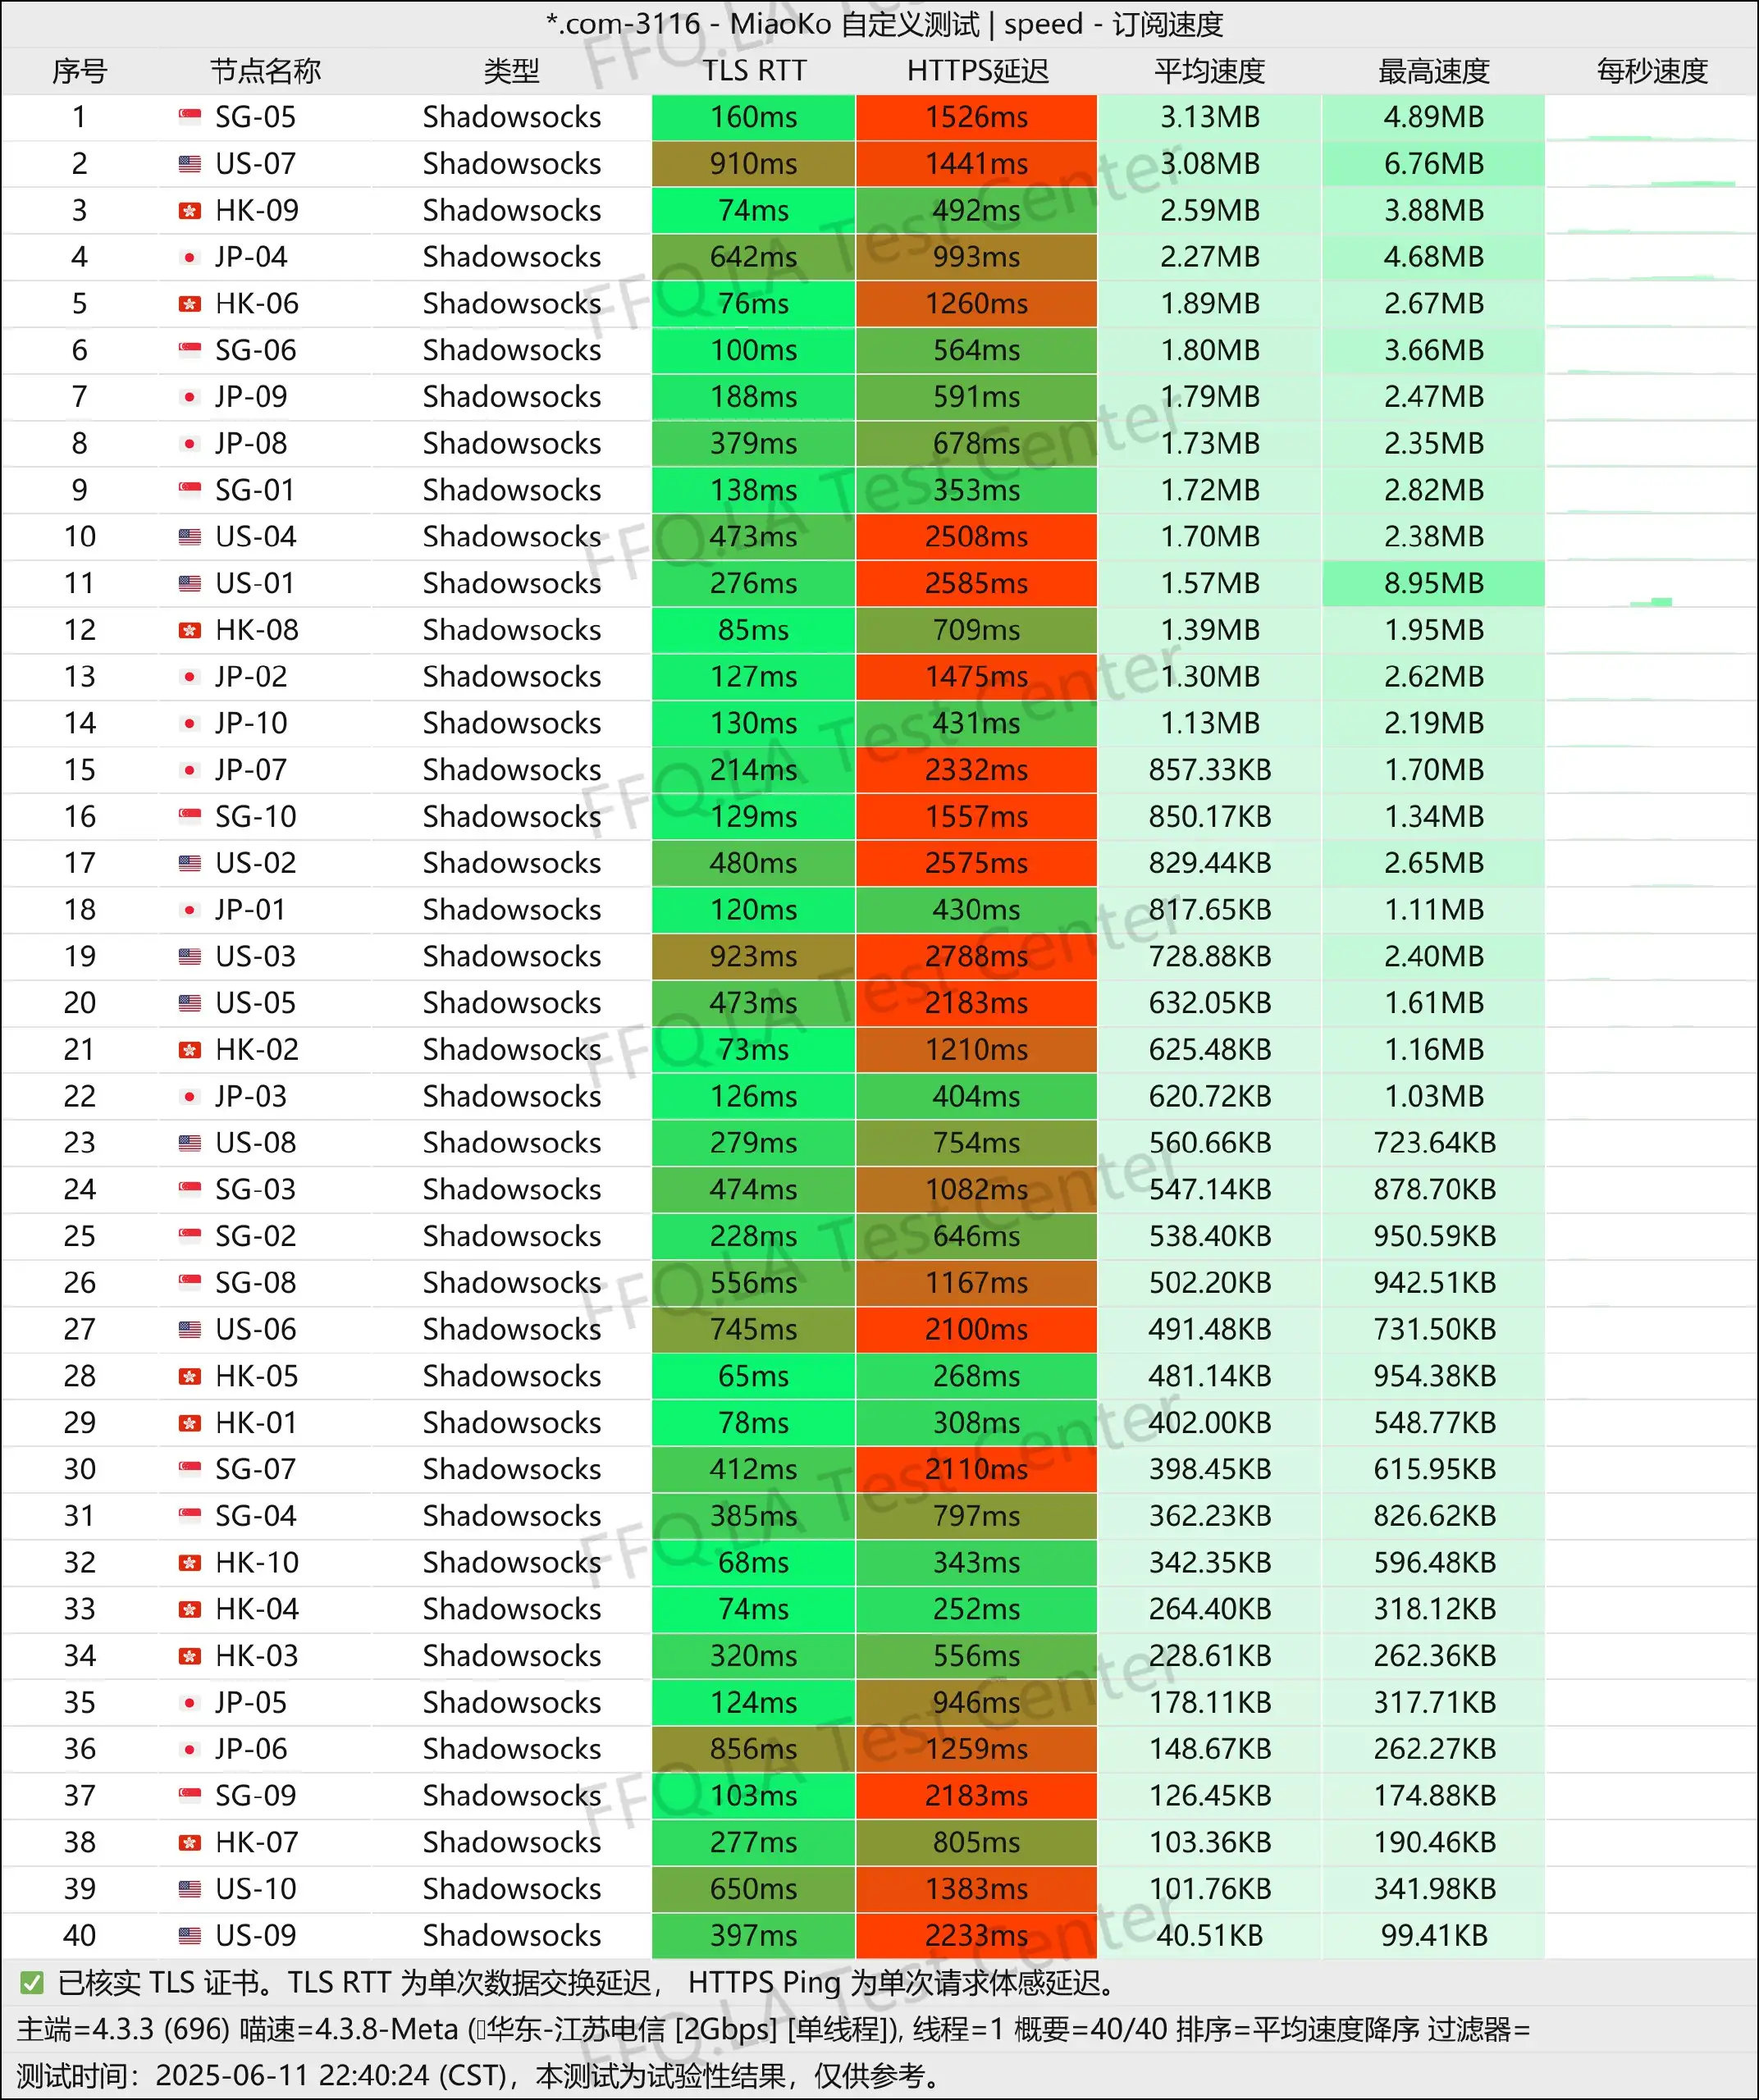Click the Shadowsocks type cell for HK-07

coord(511,1842)
